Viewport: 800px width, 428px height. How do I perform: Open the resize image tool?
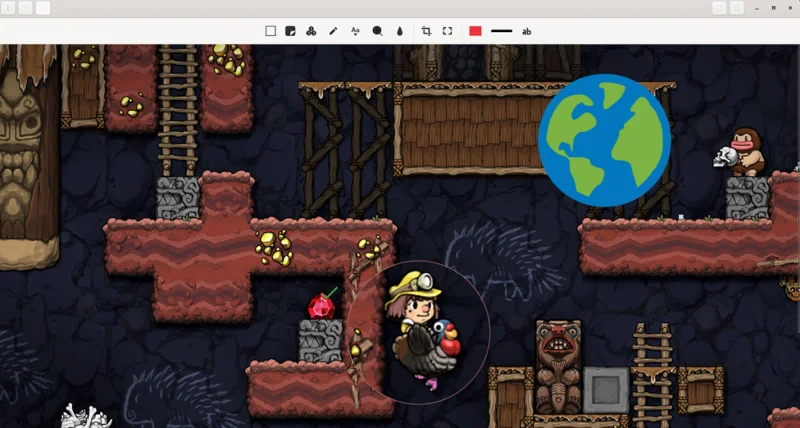(447, 31)
